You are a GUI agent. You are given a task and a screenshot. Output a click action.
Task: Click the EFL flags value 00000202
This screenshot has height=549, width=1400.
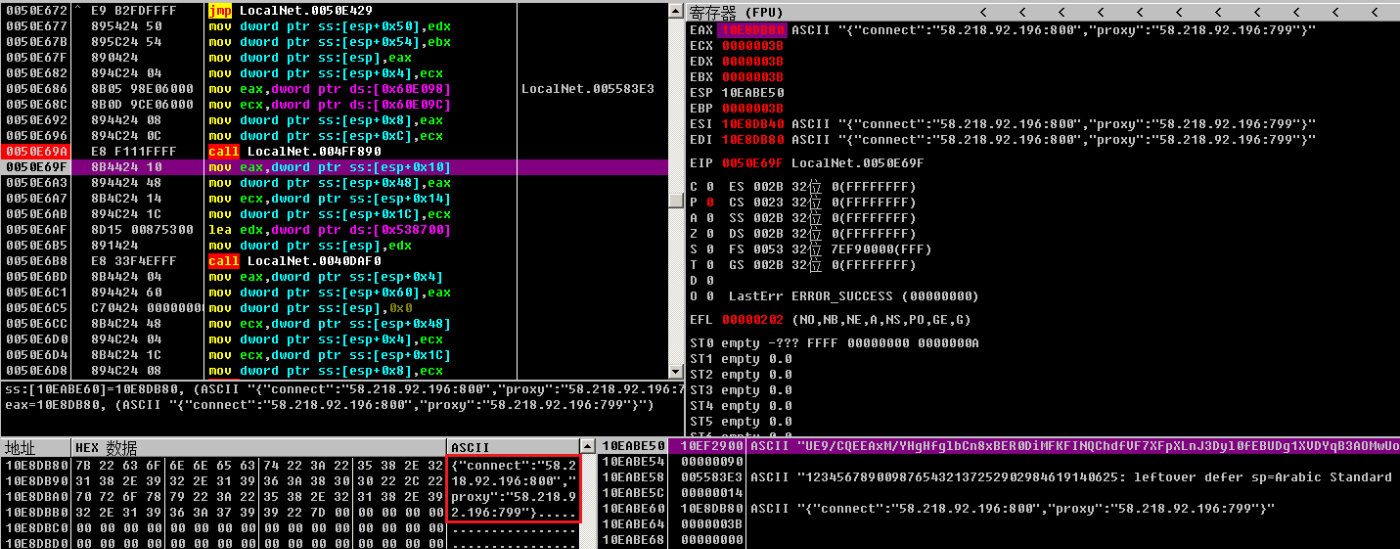point(752,320)
